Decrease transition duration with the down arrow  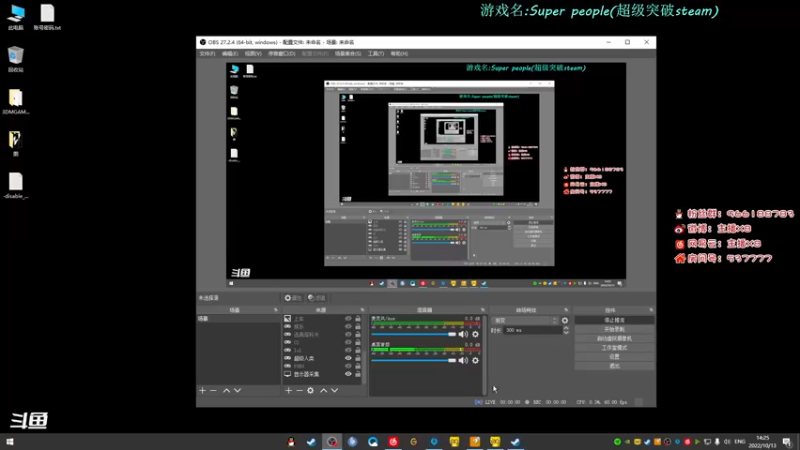tap(566, 333)
